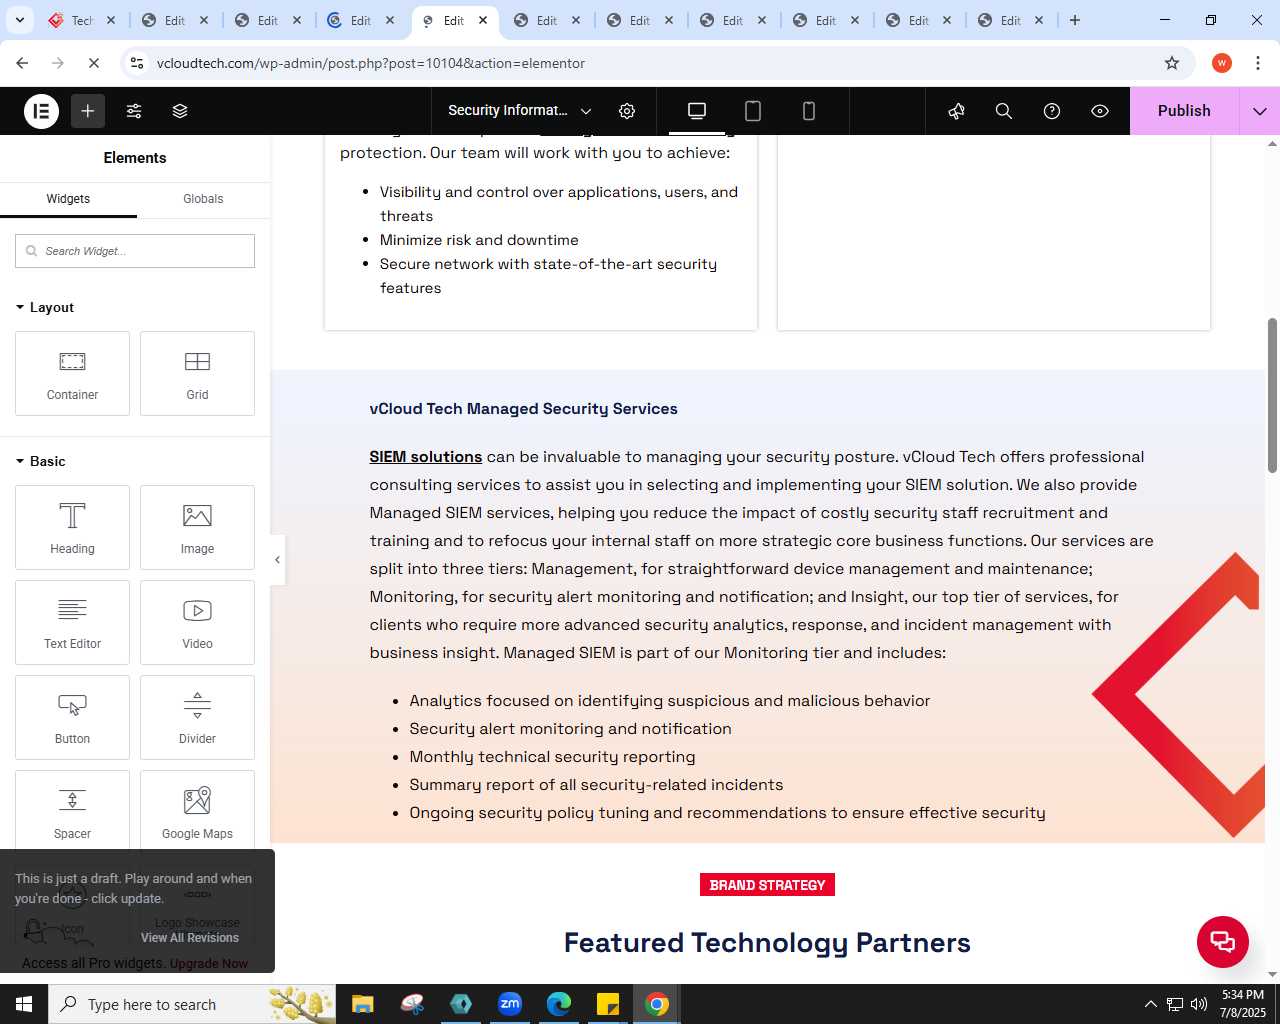
Task: Open Sticky Notes from taskbar
Action: [x=608, y=1004]
